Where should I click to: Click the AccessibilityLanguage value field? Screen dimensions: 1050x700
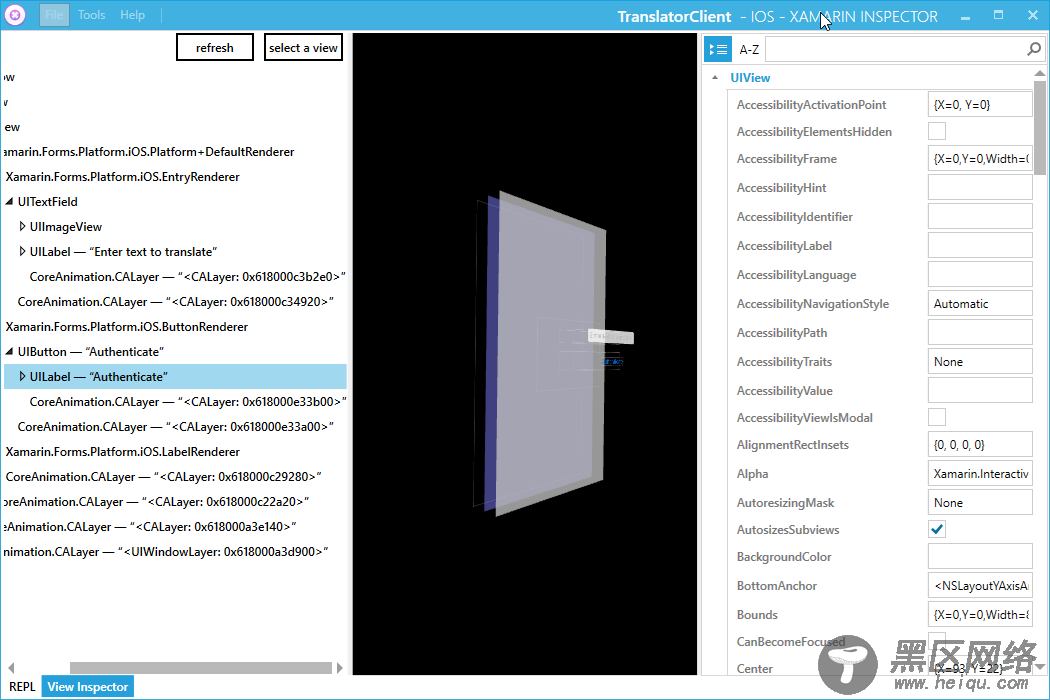pyautogui.click(x=980, y=275)
